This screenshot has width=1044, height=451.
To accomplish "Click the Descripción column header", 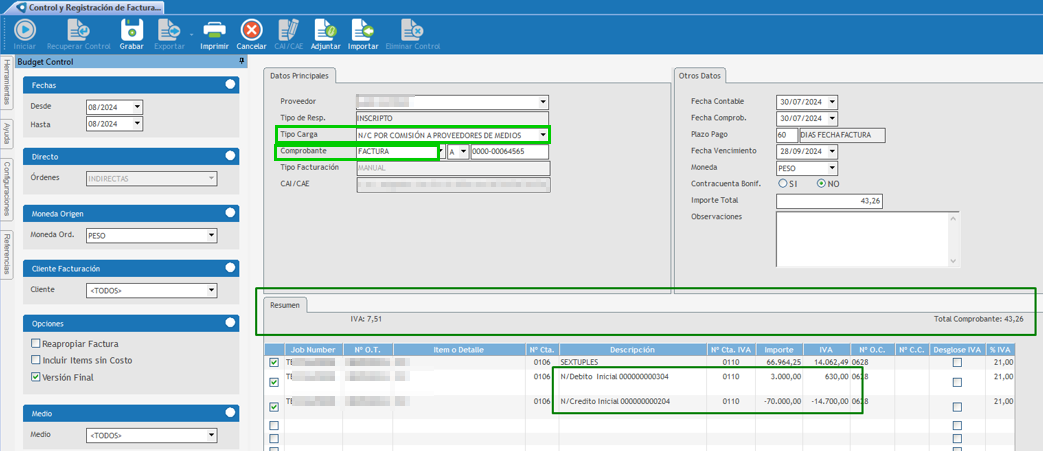I will tap(633, 350).
